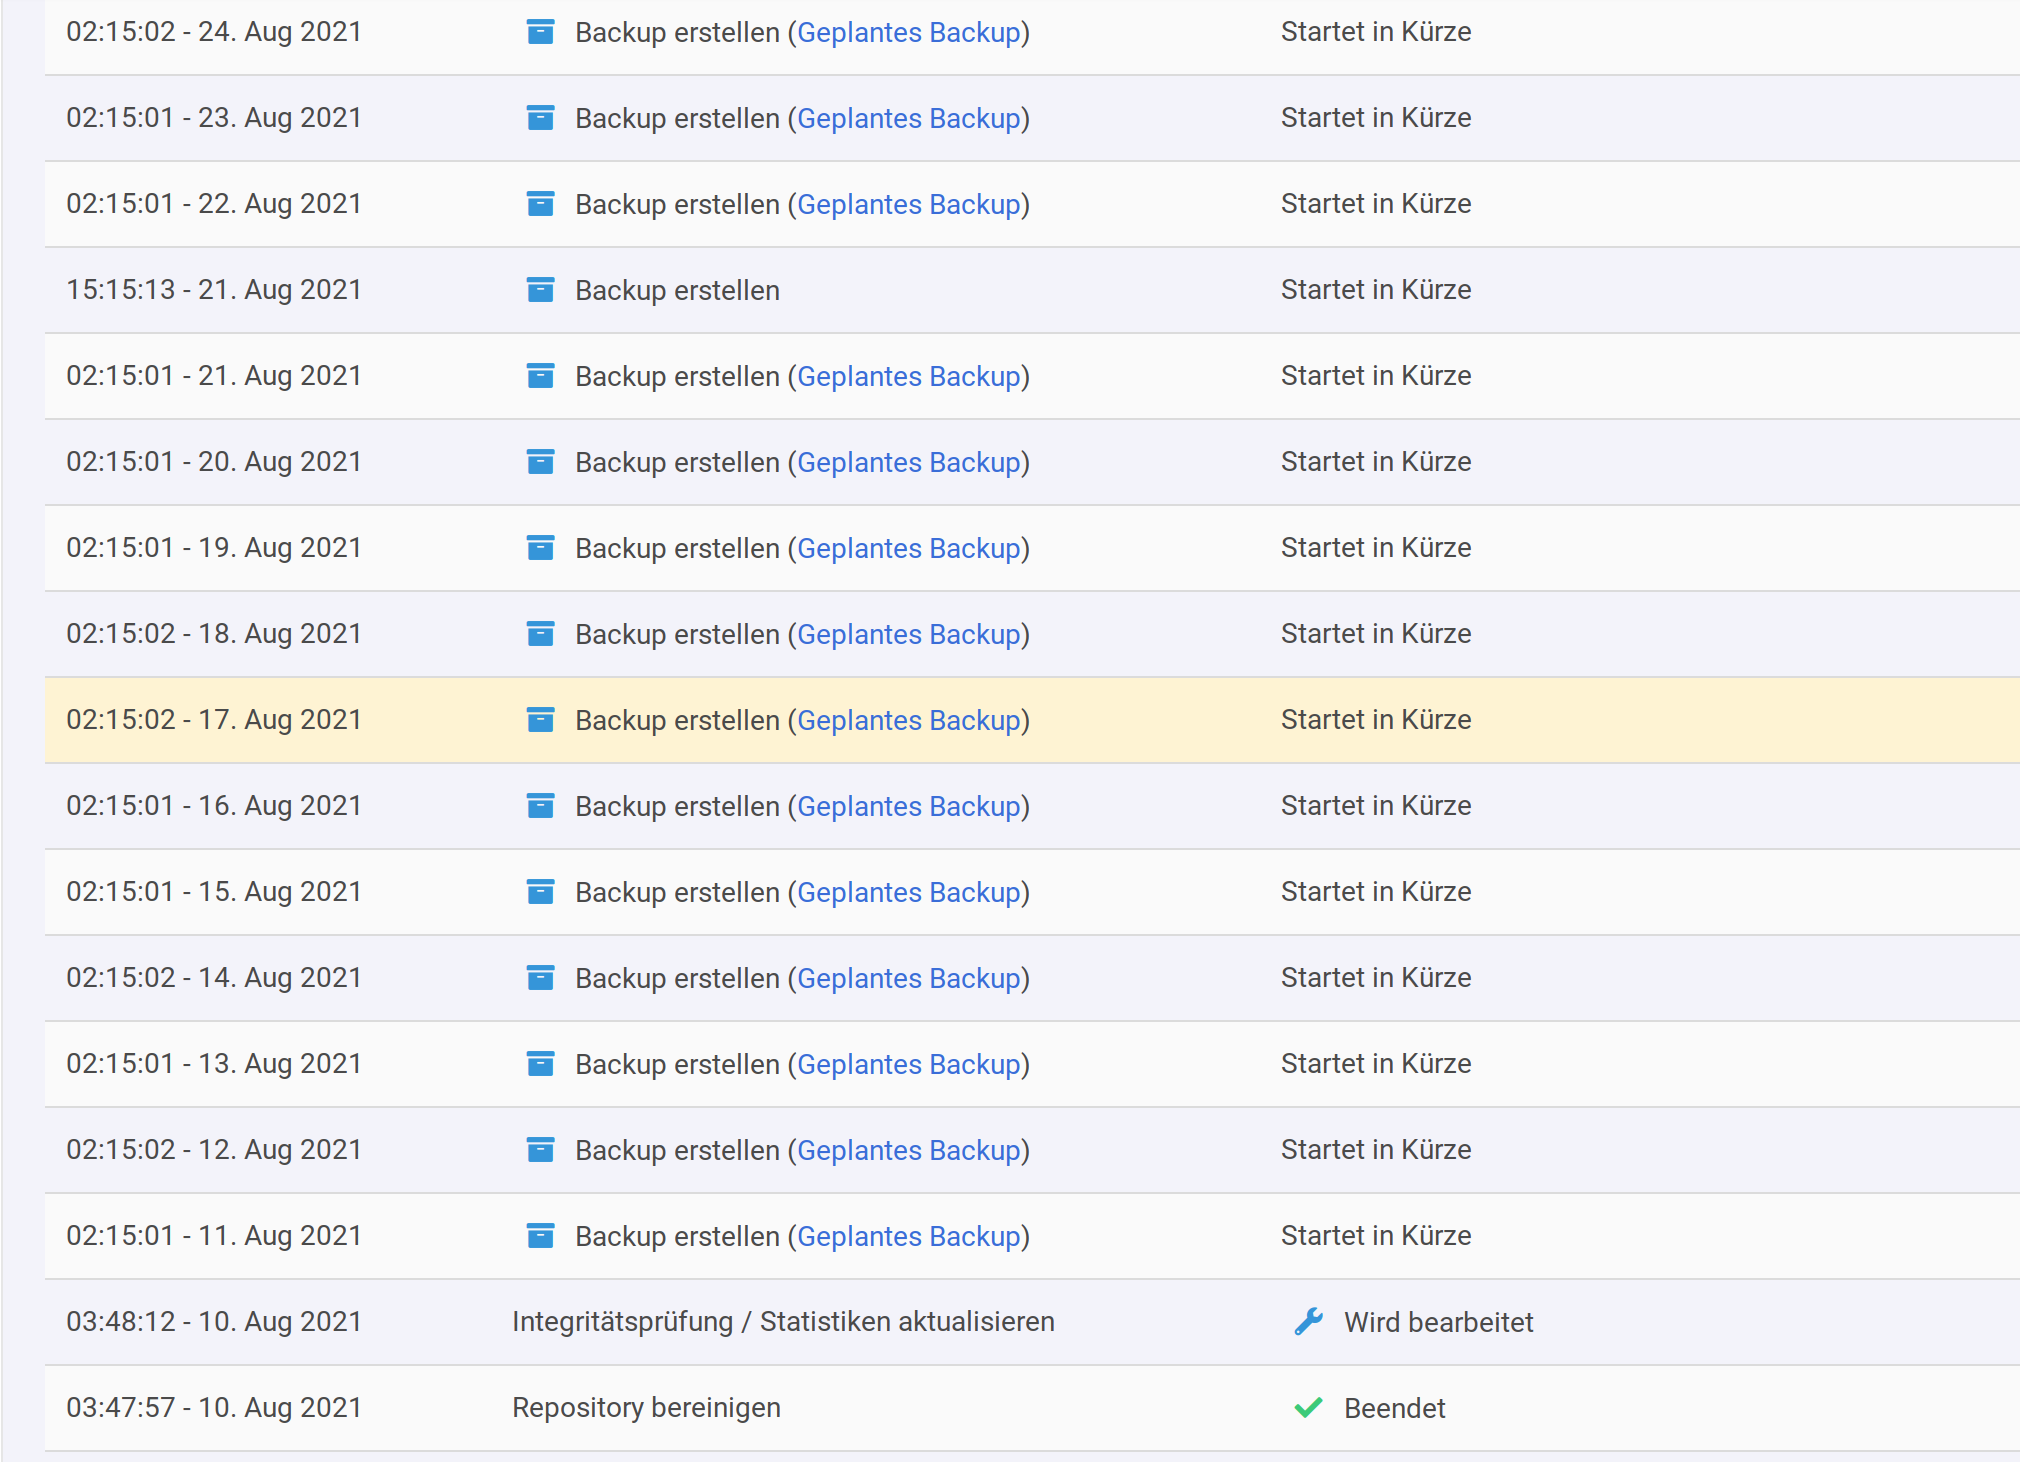This screenshot has height=1462, width=2020.
Task: Open Geplantes Backup link for 12. Aug 2021
Action: click(908, 1150)
